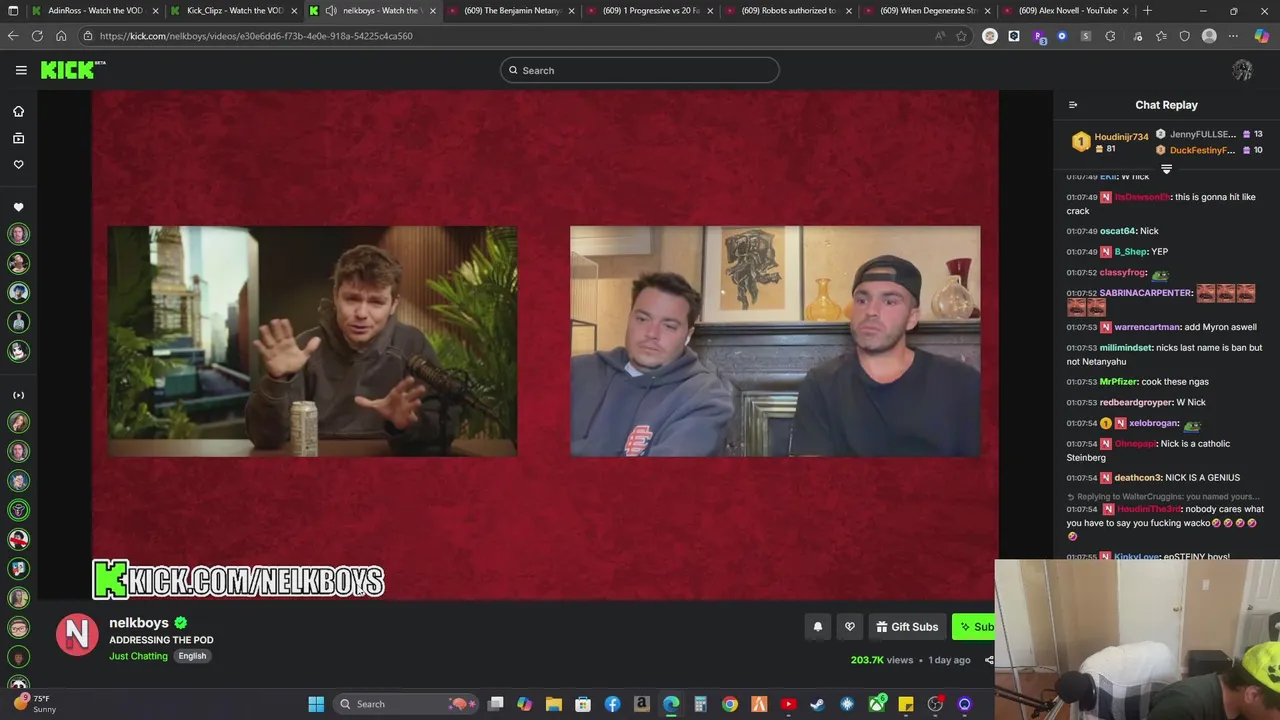Open Steam from the taskbar
Viewport: 1280px width, 720px height.
[x=818, y=704]
